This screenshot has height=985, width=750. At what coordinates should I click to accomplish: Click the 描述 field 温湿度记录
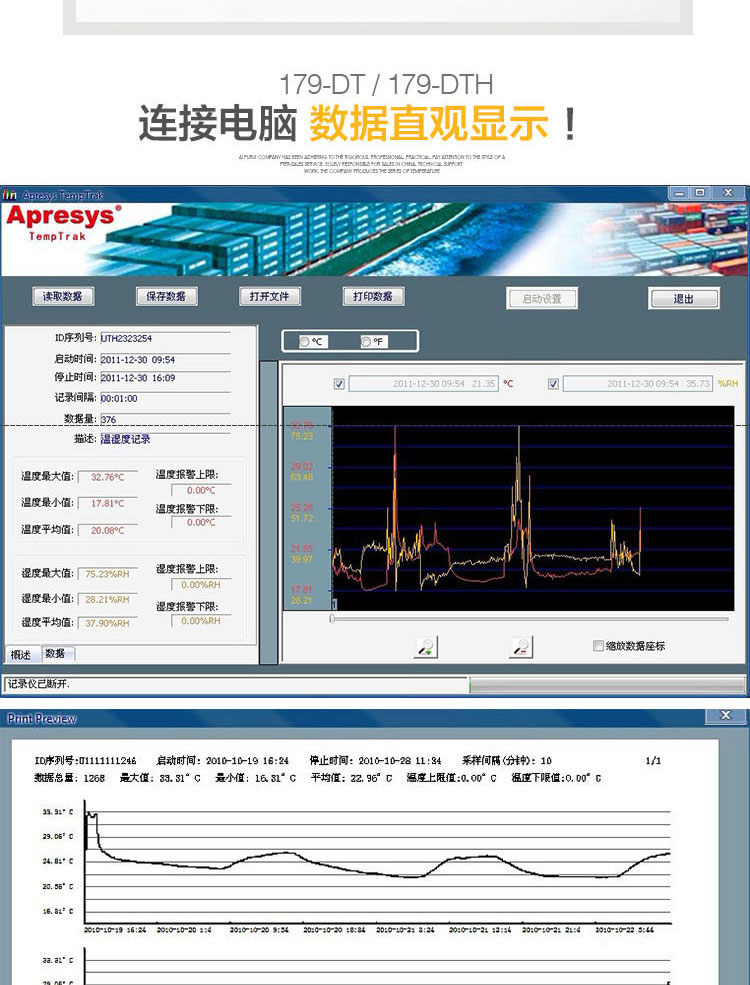165,439
